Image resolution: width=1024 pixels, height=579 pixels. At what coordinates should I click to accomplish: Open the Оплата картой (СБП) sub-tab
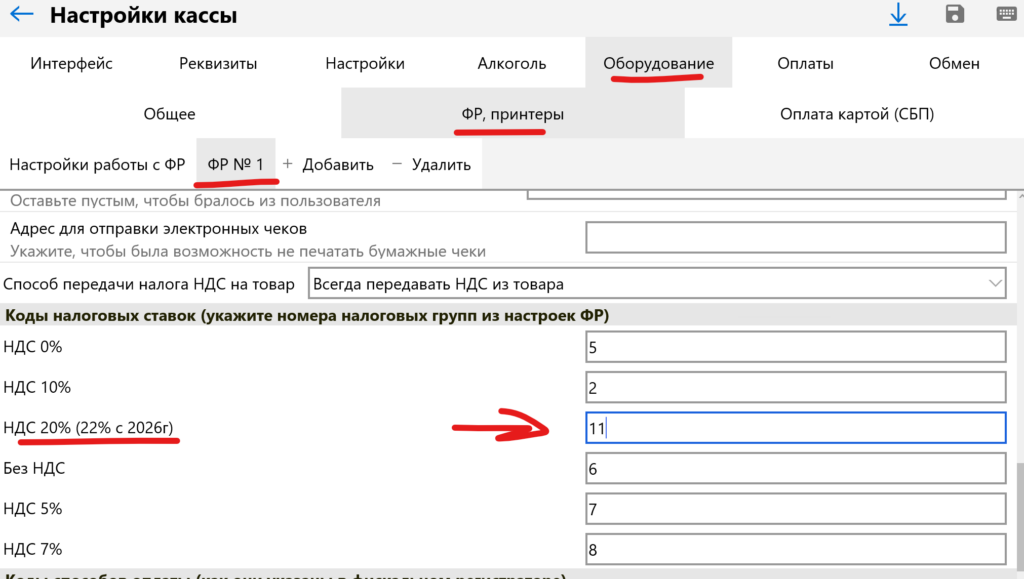pyautogui.click(x=856, y=114)
